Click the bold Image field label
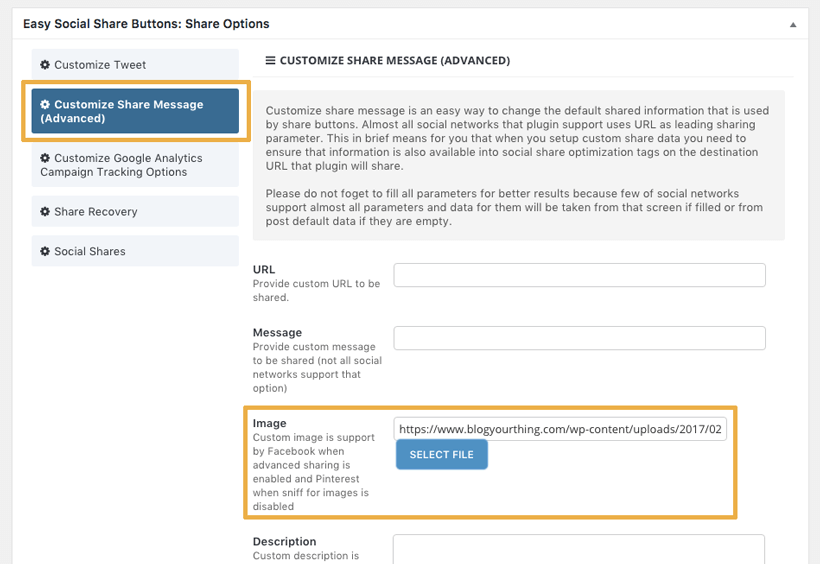820x564 pixels. 270,423
